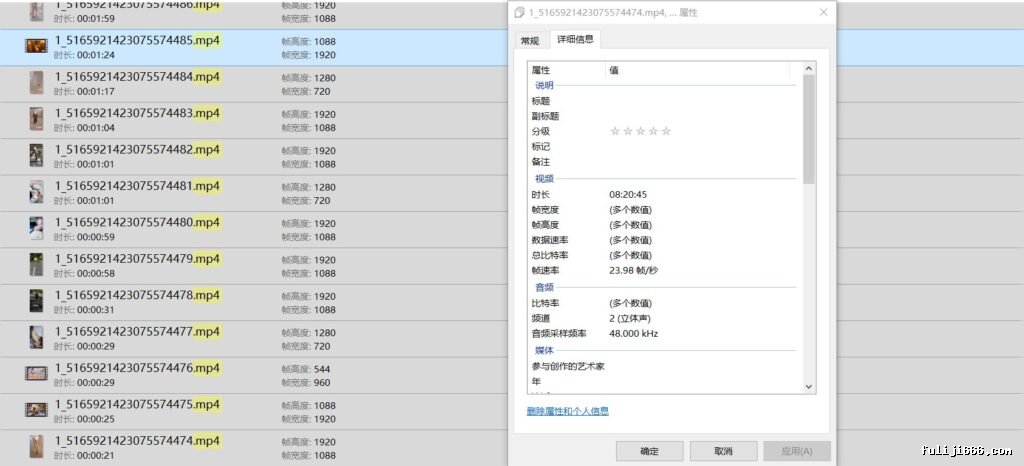Select file 1_5165921423075574484.mp4
The width and height of the screenshot is (1024, 466).
tap(255, 84)
